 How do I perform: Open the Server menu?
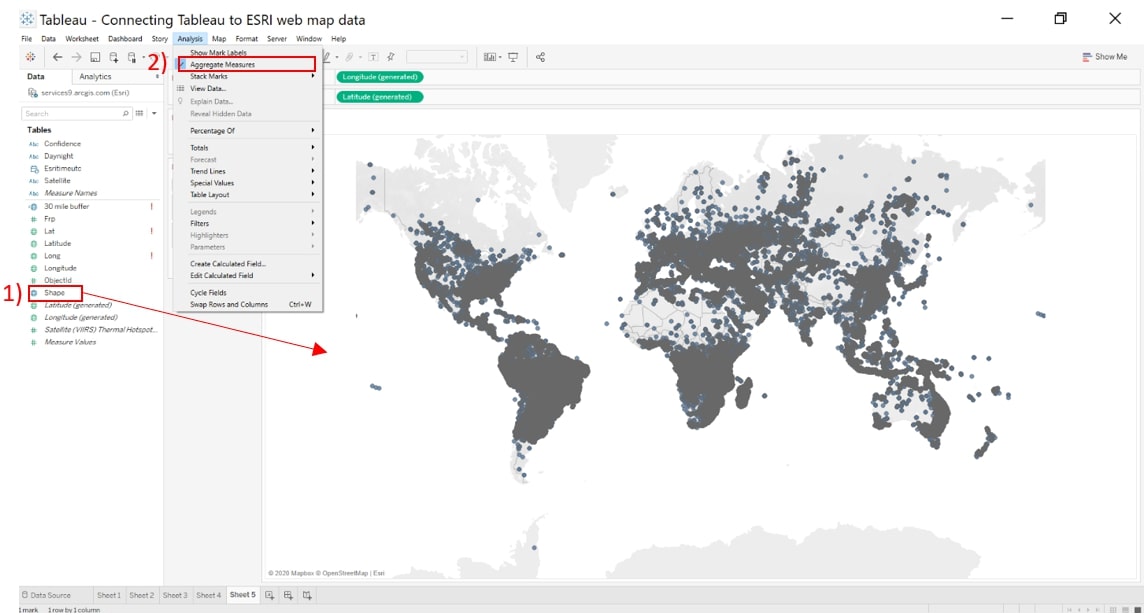pos(277,39)
